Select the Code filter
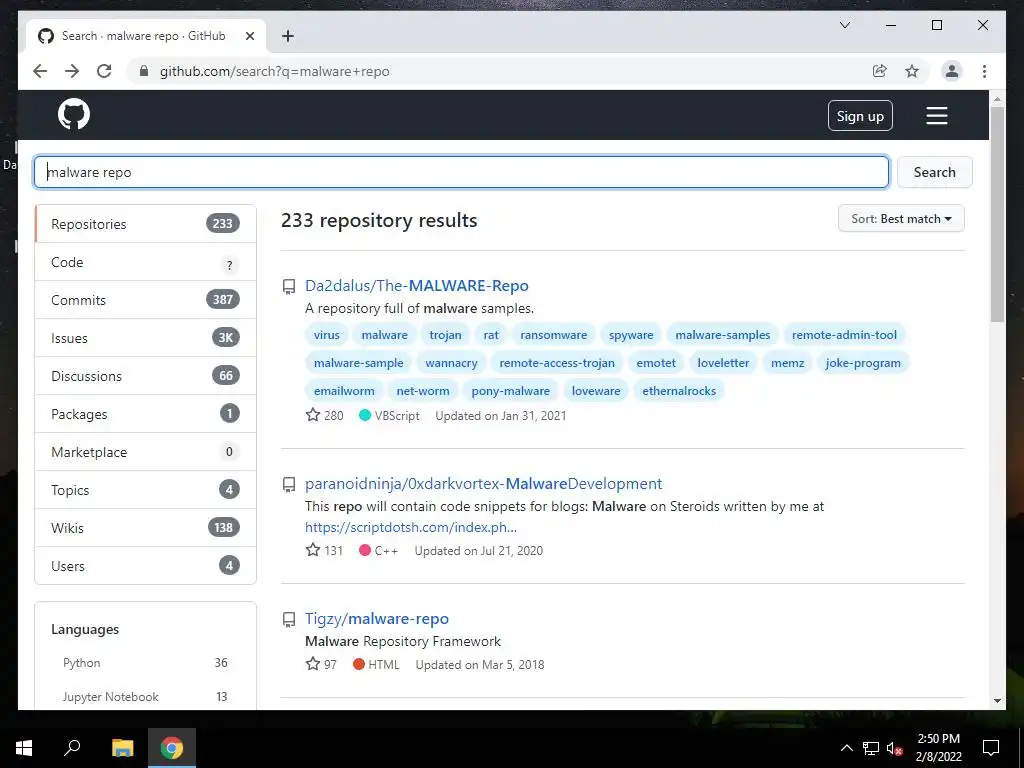 146,262
